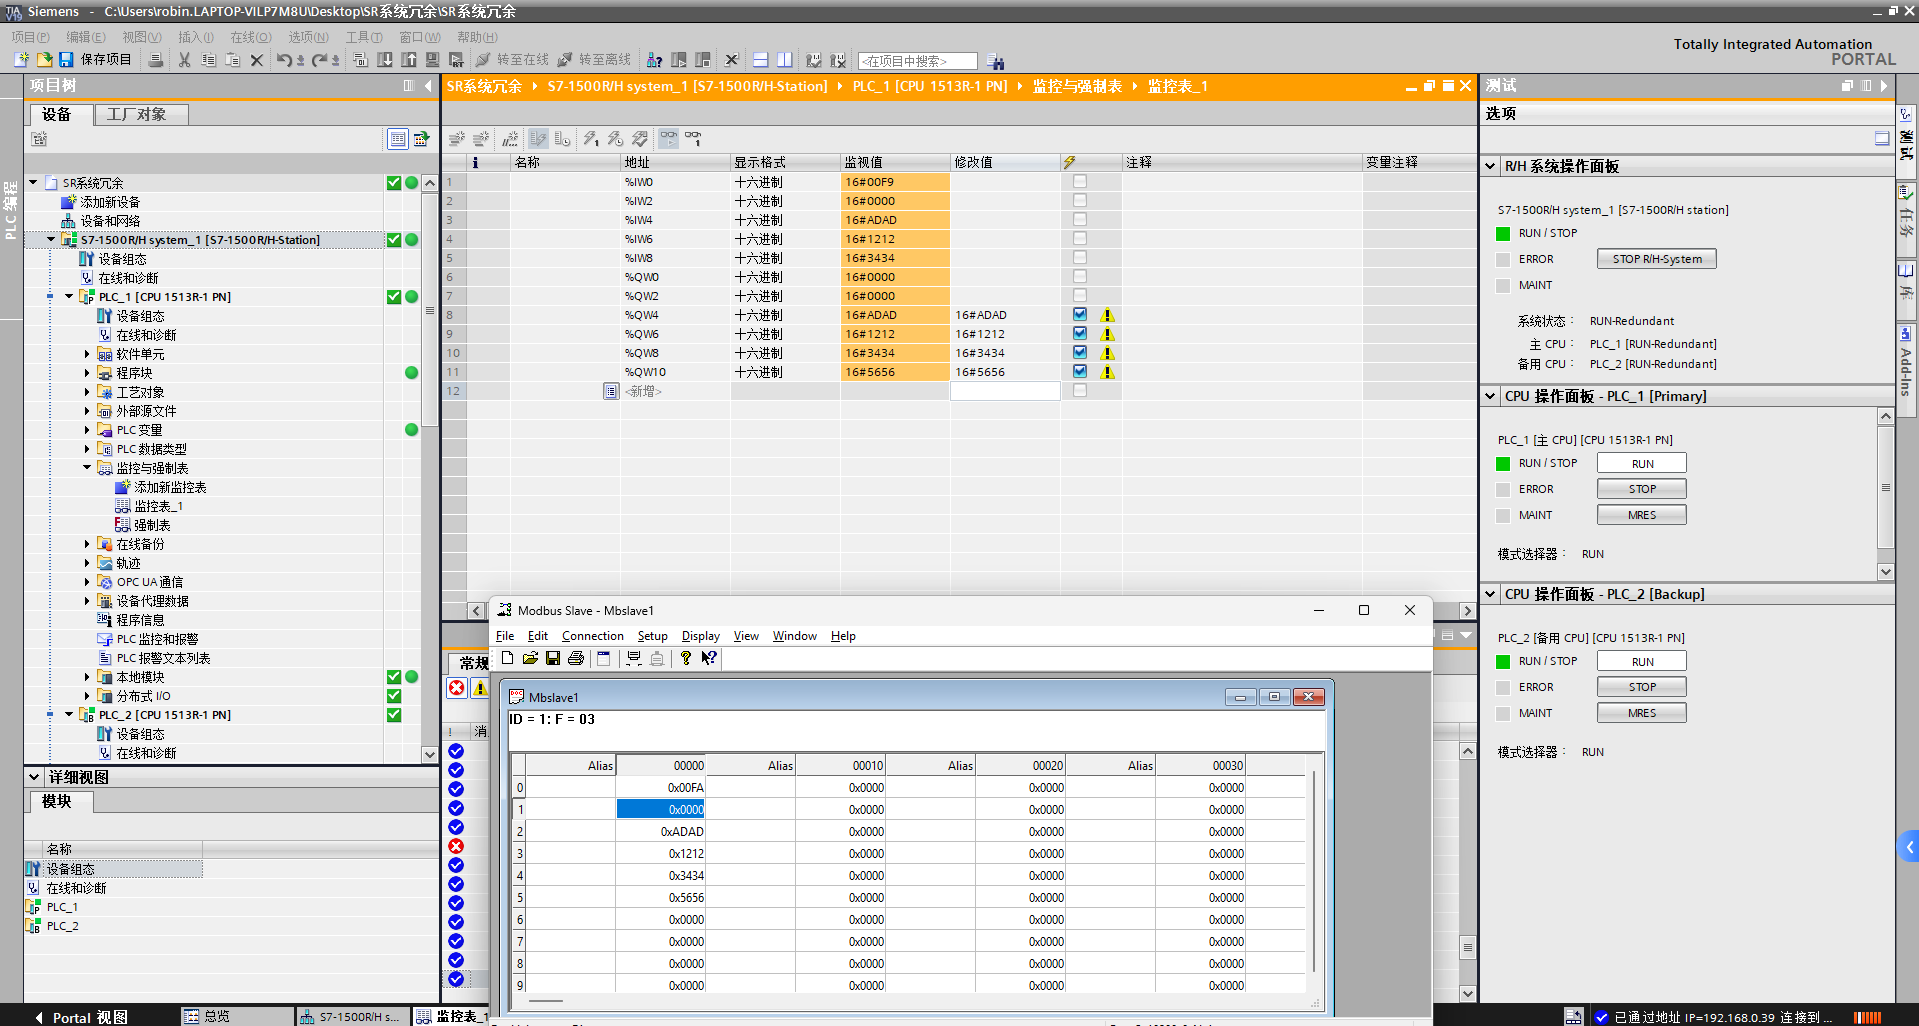The image size is (1919, 1026).
Task: Toggle the modify checkbox for %IW4 row
Action: (x=1080, y=219)
